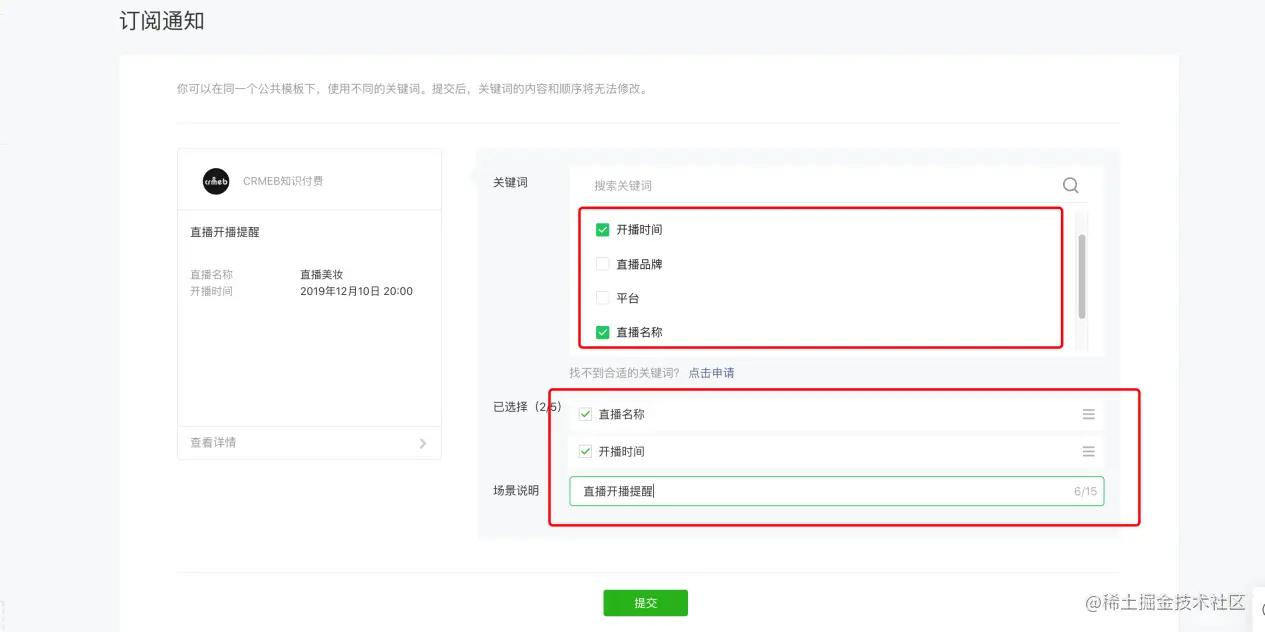Grab the reorder handle for 开播时间
This screenshot has width=1265, height=632.
tap(1088, 452)
